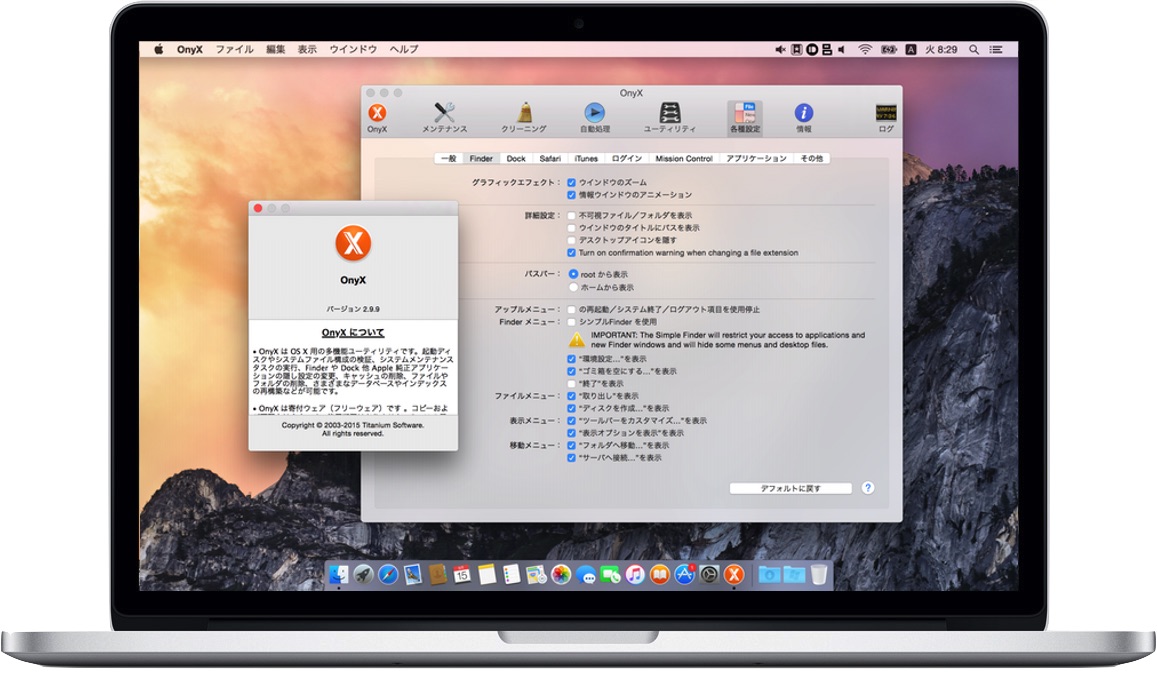Enable シンプルFinder を使用 checkbox
This screenshot has width=1157, height=677.
(571, 322)
